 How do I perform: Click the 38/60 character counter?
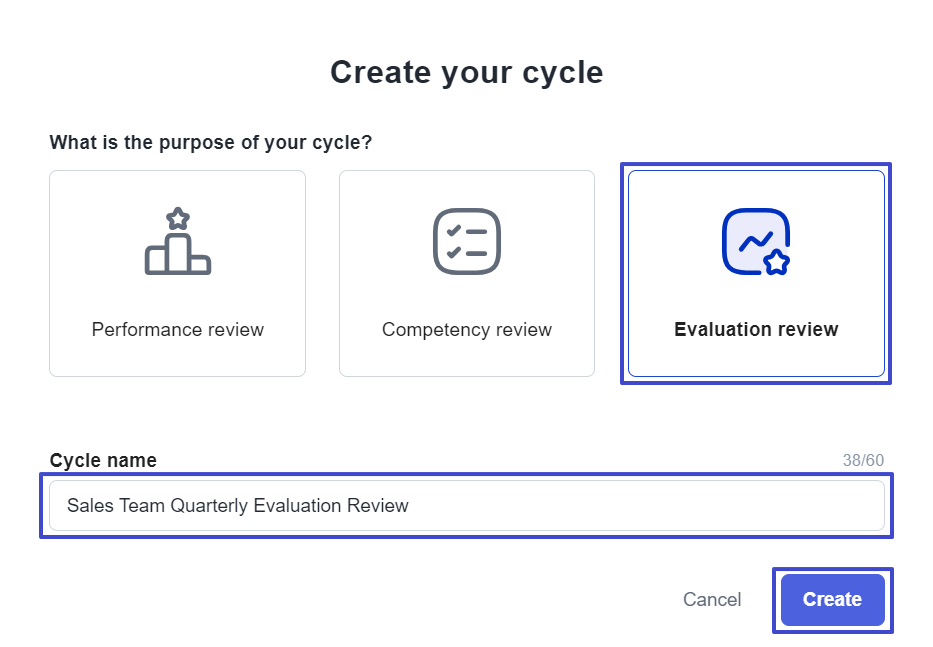[863, 460]
